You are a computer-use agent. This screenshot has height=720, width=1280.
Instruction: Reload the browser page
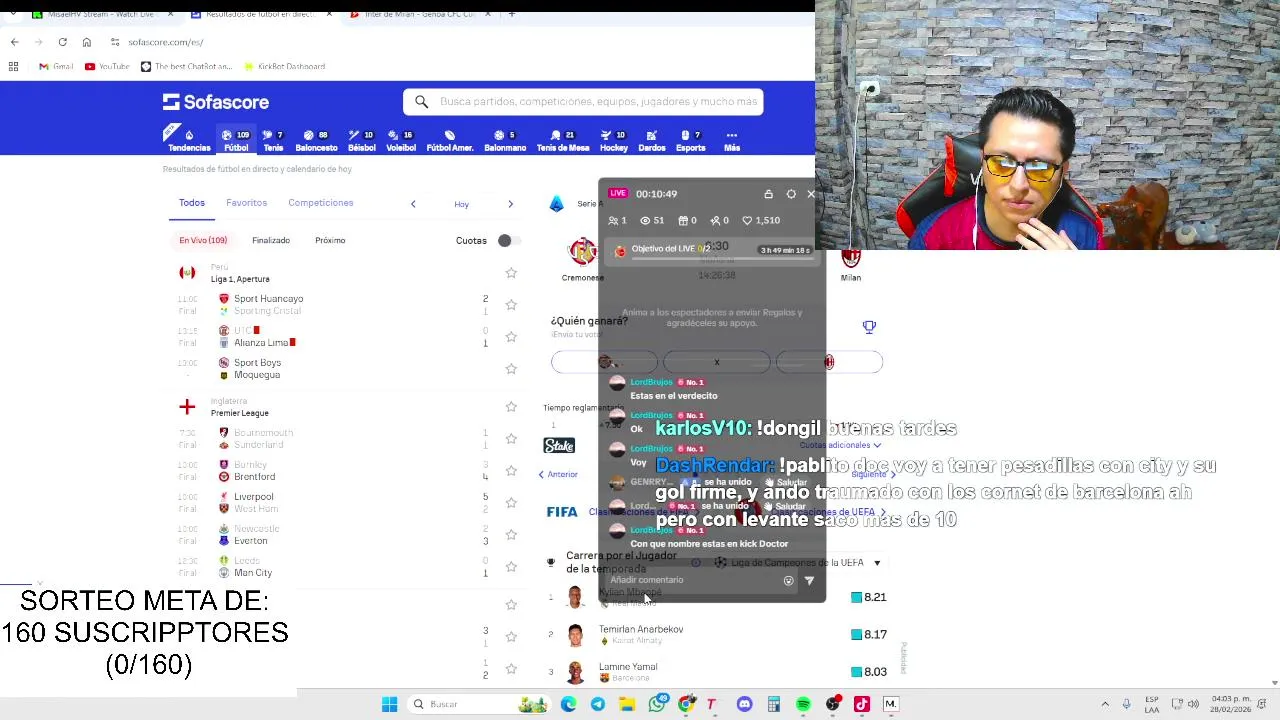[x=62, y=42]
